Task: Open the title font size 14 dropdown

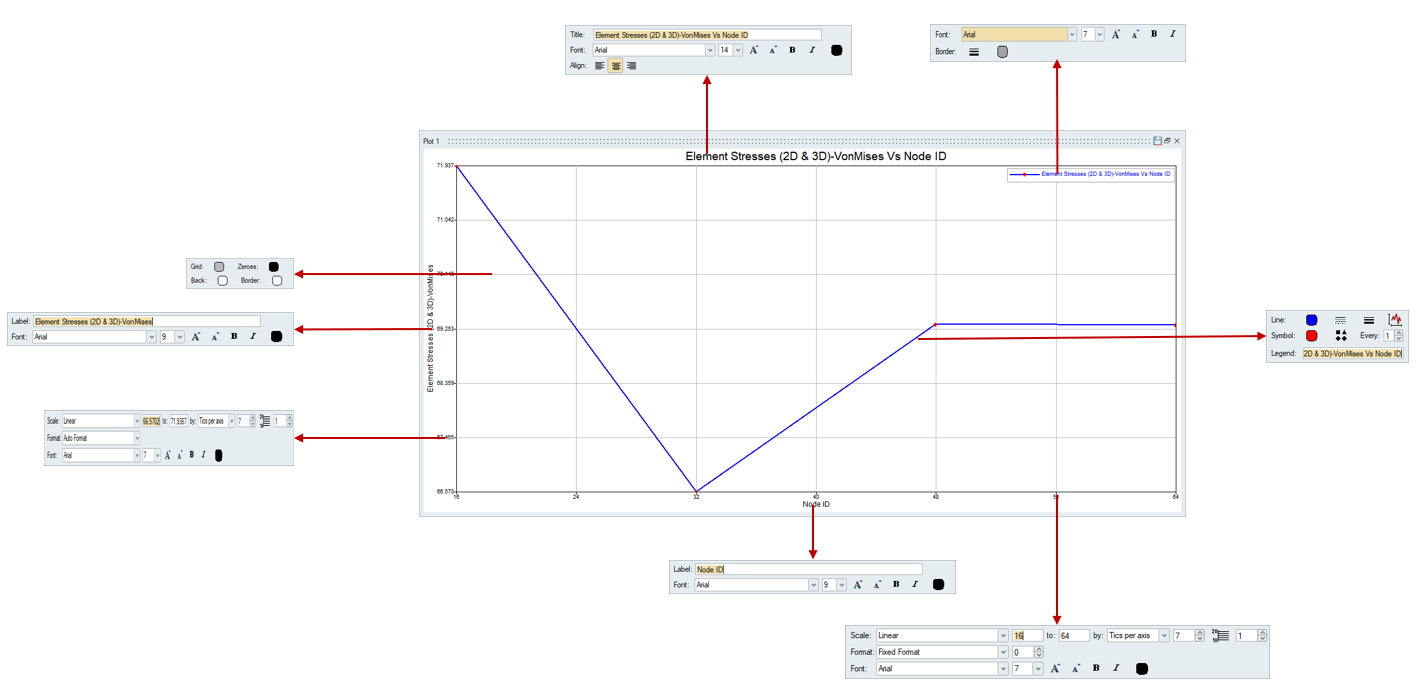Action: tap(738, 50)
